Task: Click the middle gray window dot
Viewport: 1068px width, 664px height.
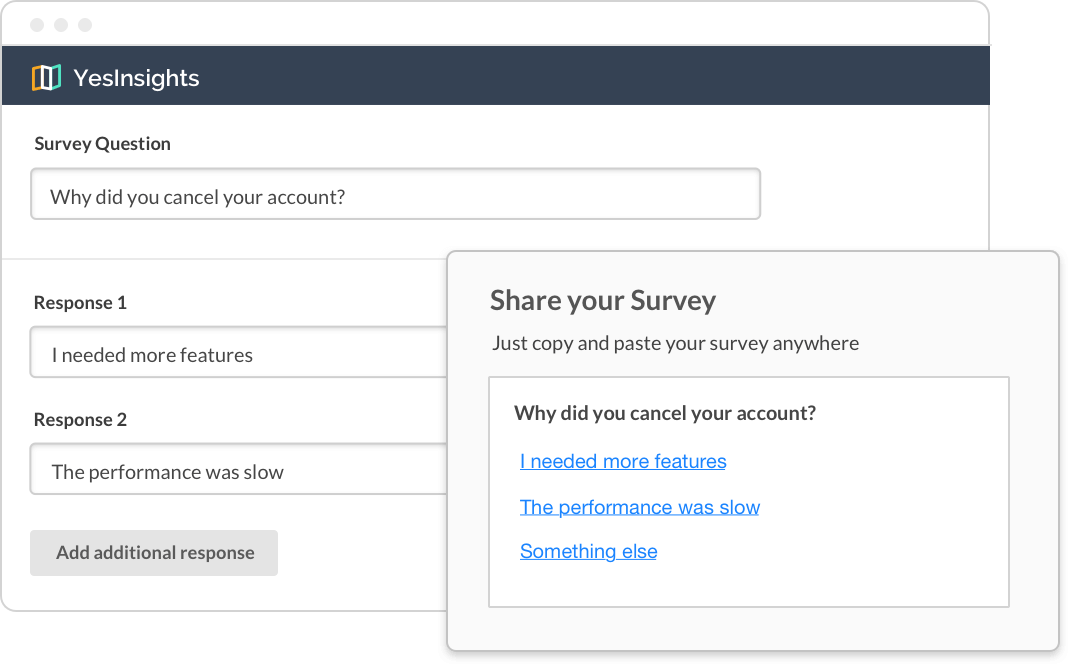Action: tap(61, 24)
